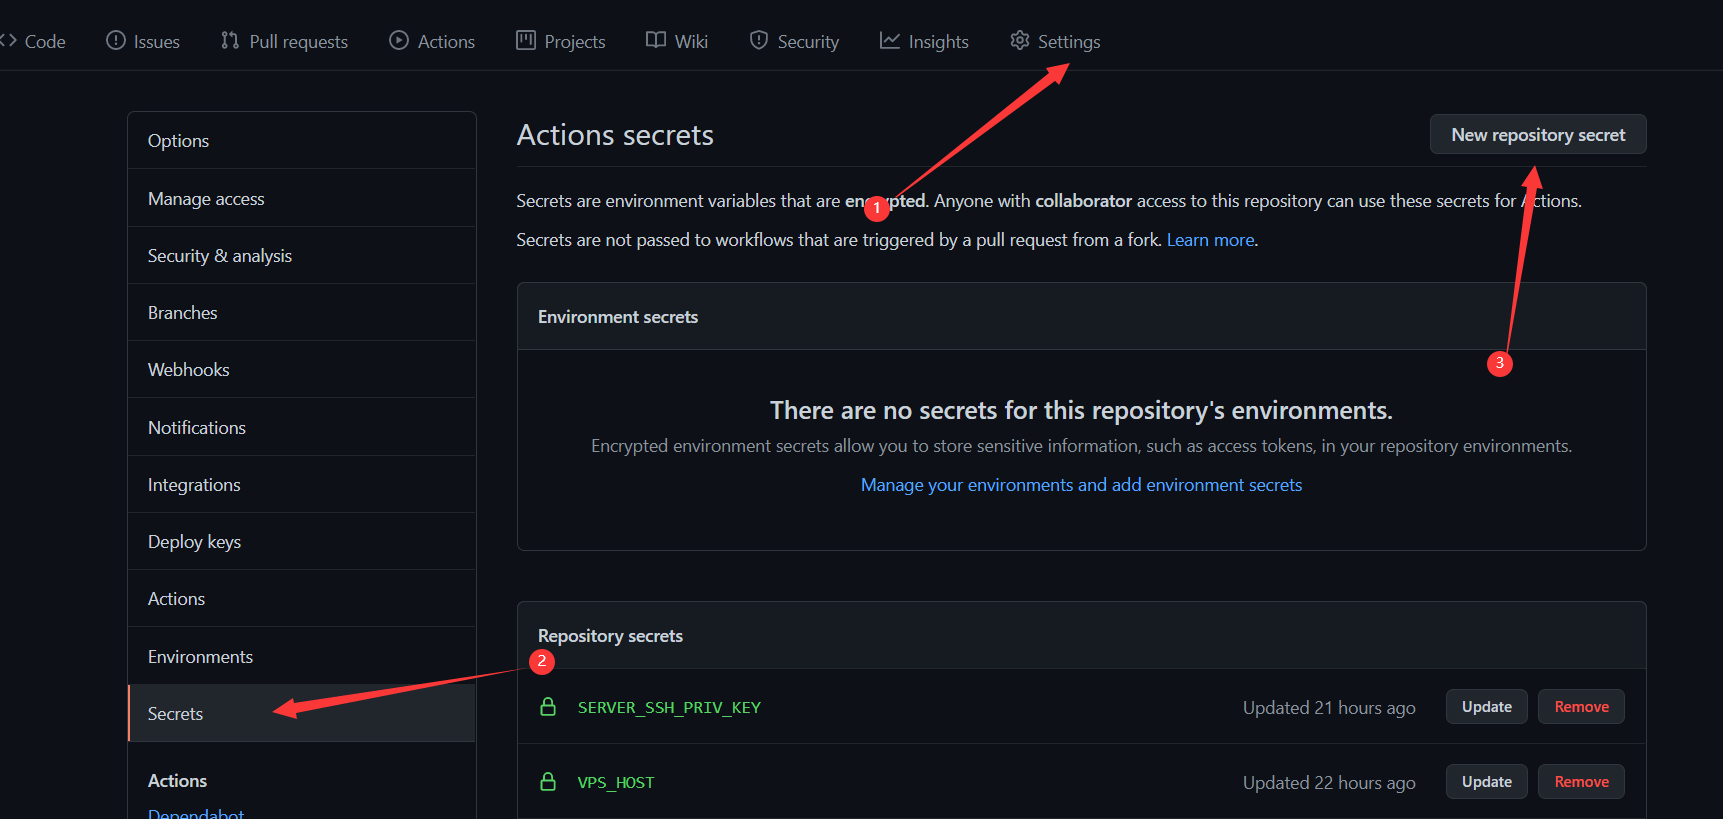The image size is (1723, 819).
Task: Click the Issues circle icon
Action: (116, 41)
